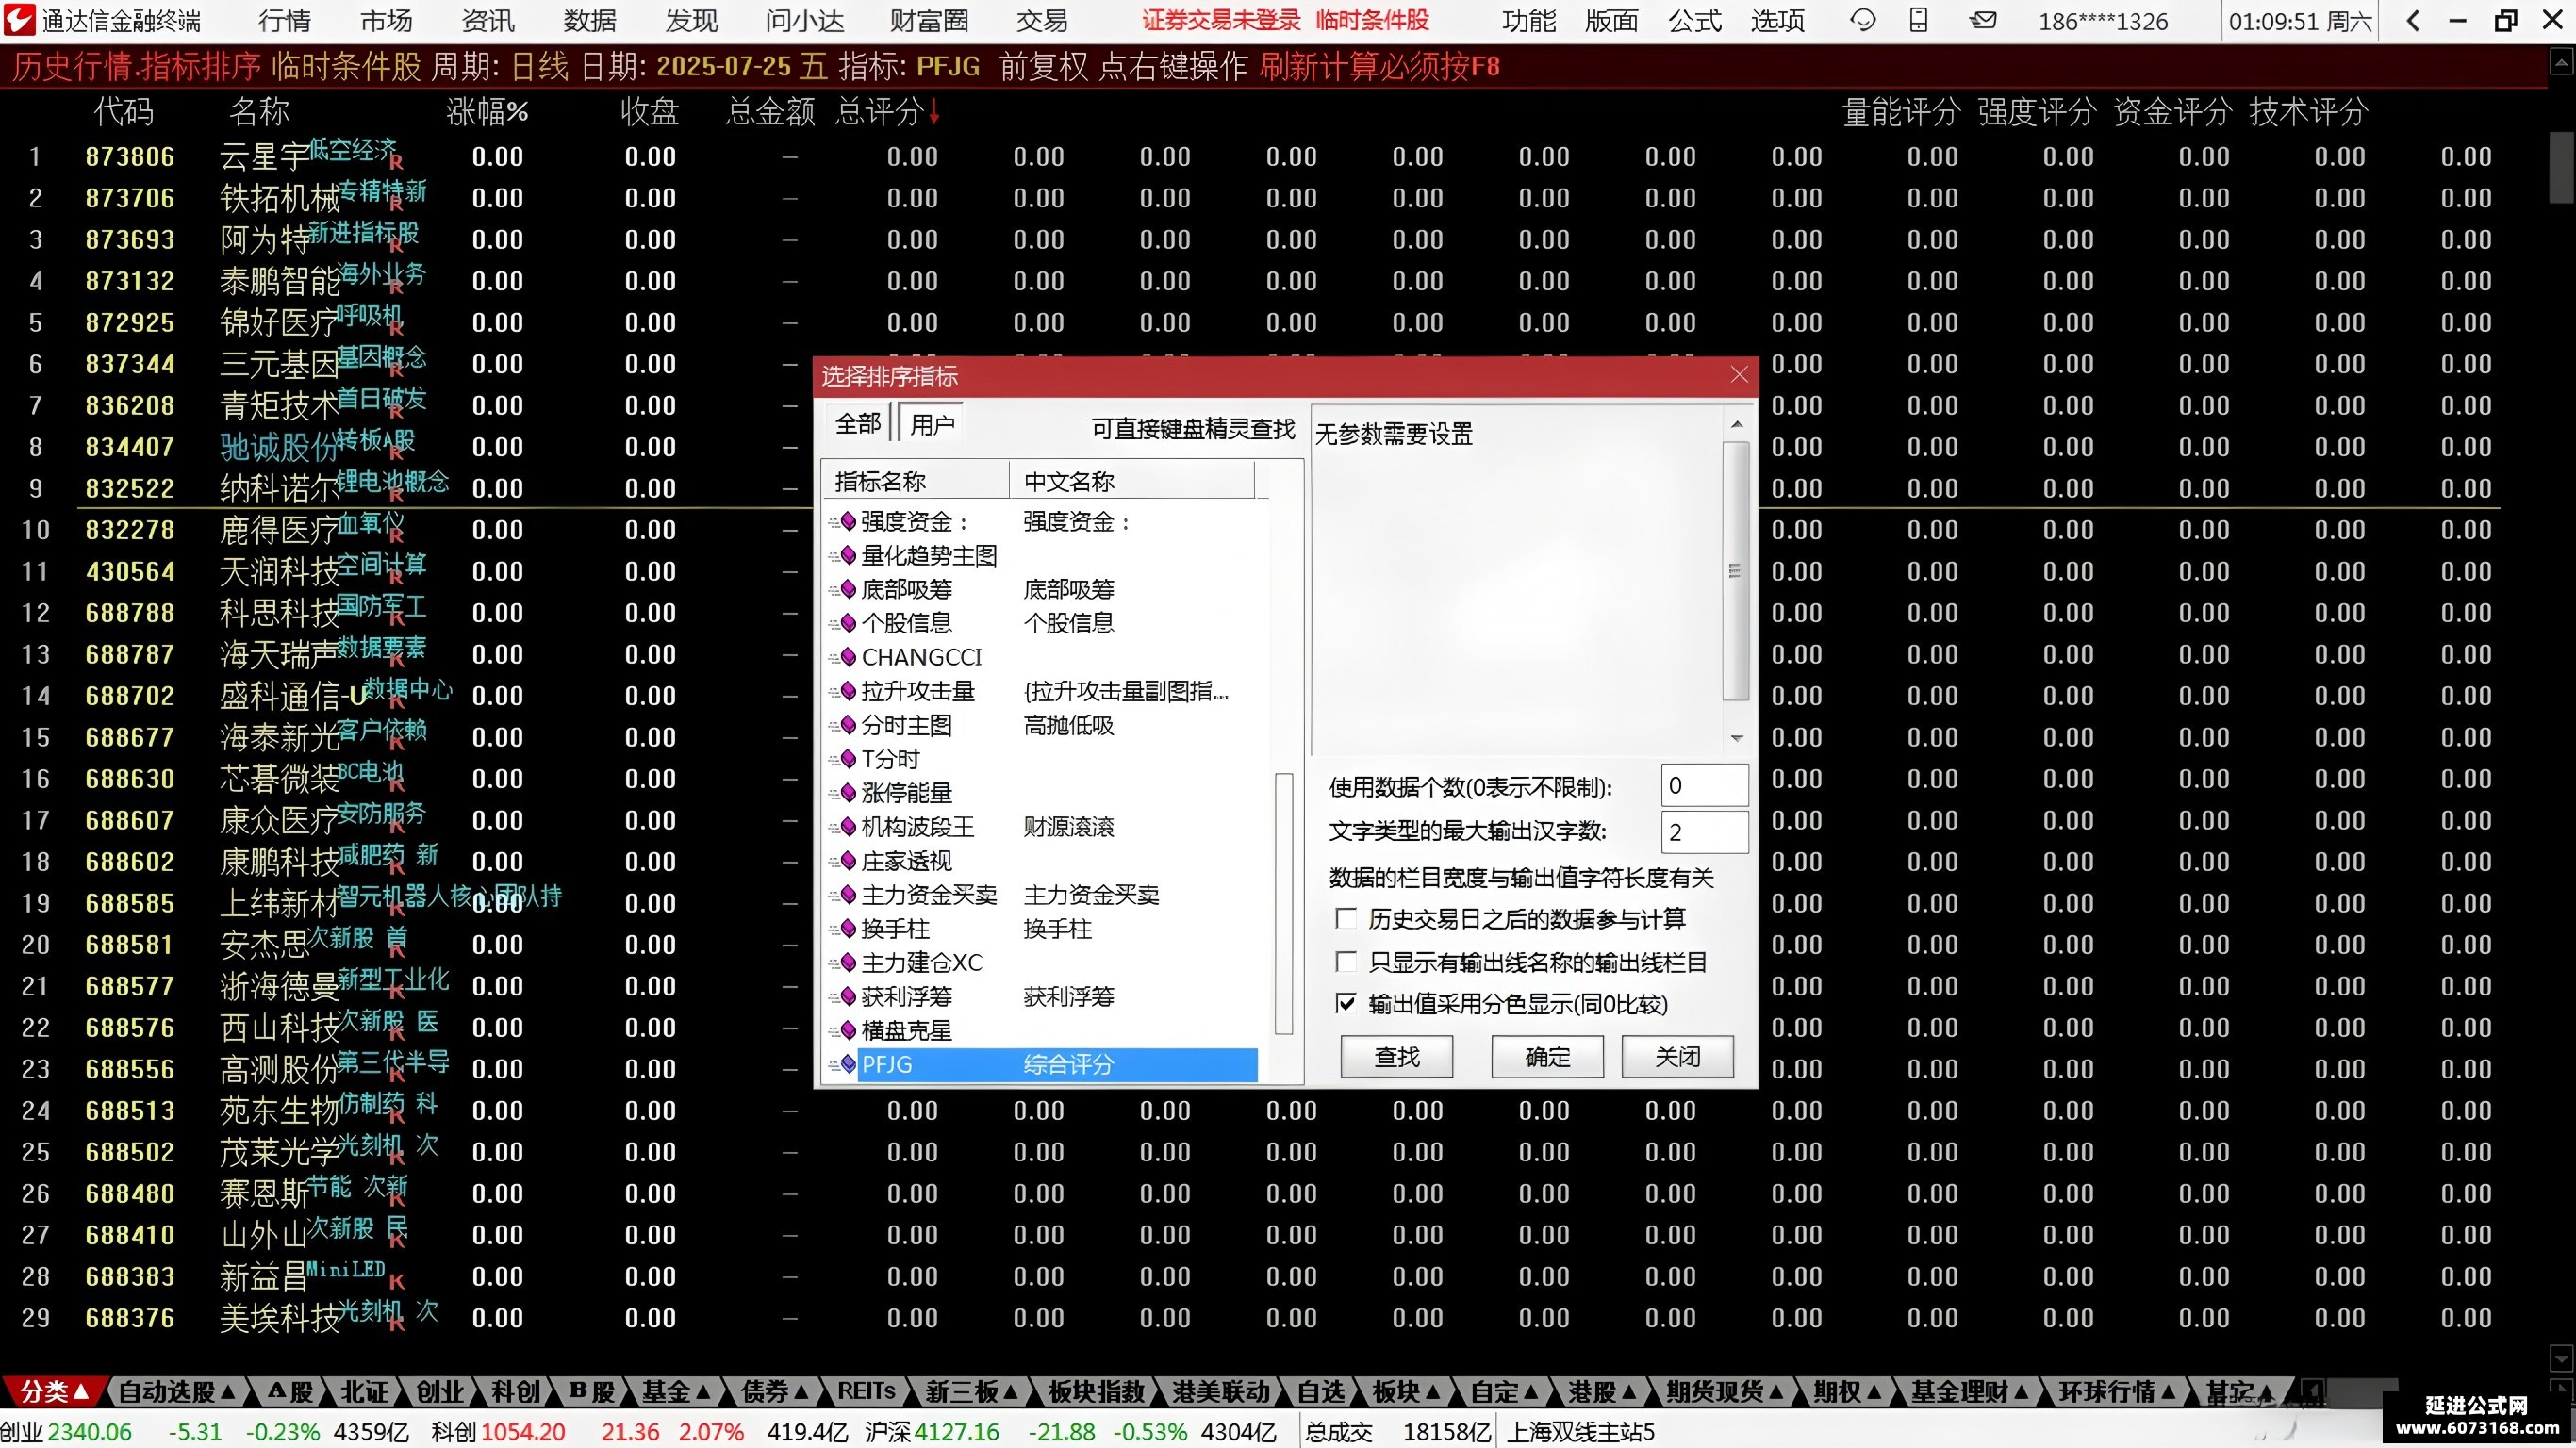Close the 选择排序指标 dialog
Image resolution: width=2576 pixels, height=1448 pixels.
click(x=1739, y=375)
